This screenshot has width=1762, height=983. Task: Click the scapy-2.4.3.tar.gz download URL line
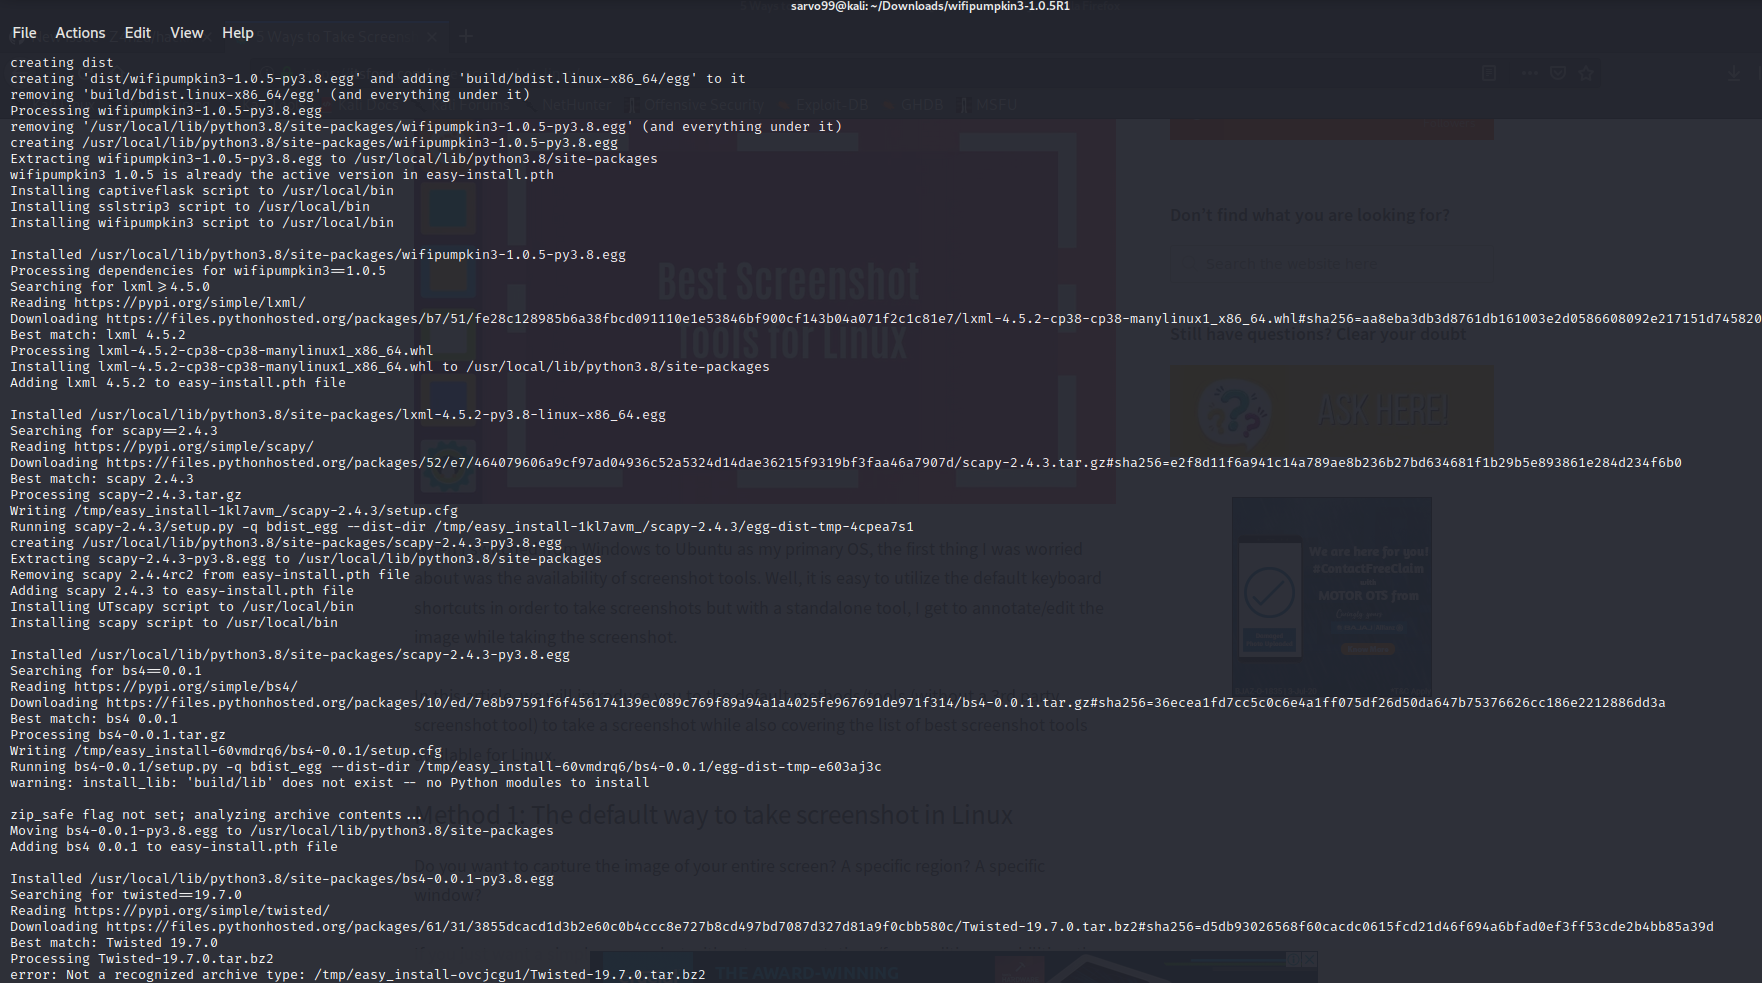click(x=846, y=463)
